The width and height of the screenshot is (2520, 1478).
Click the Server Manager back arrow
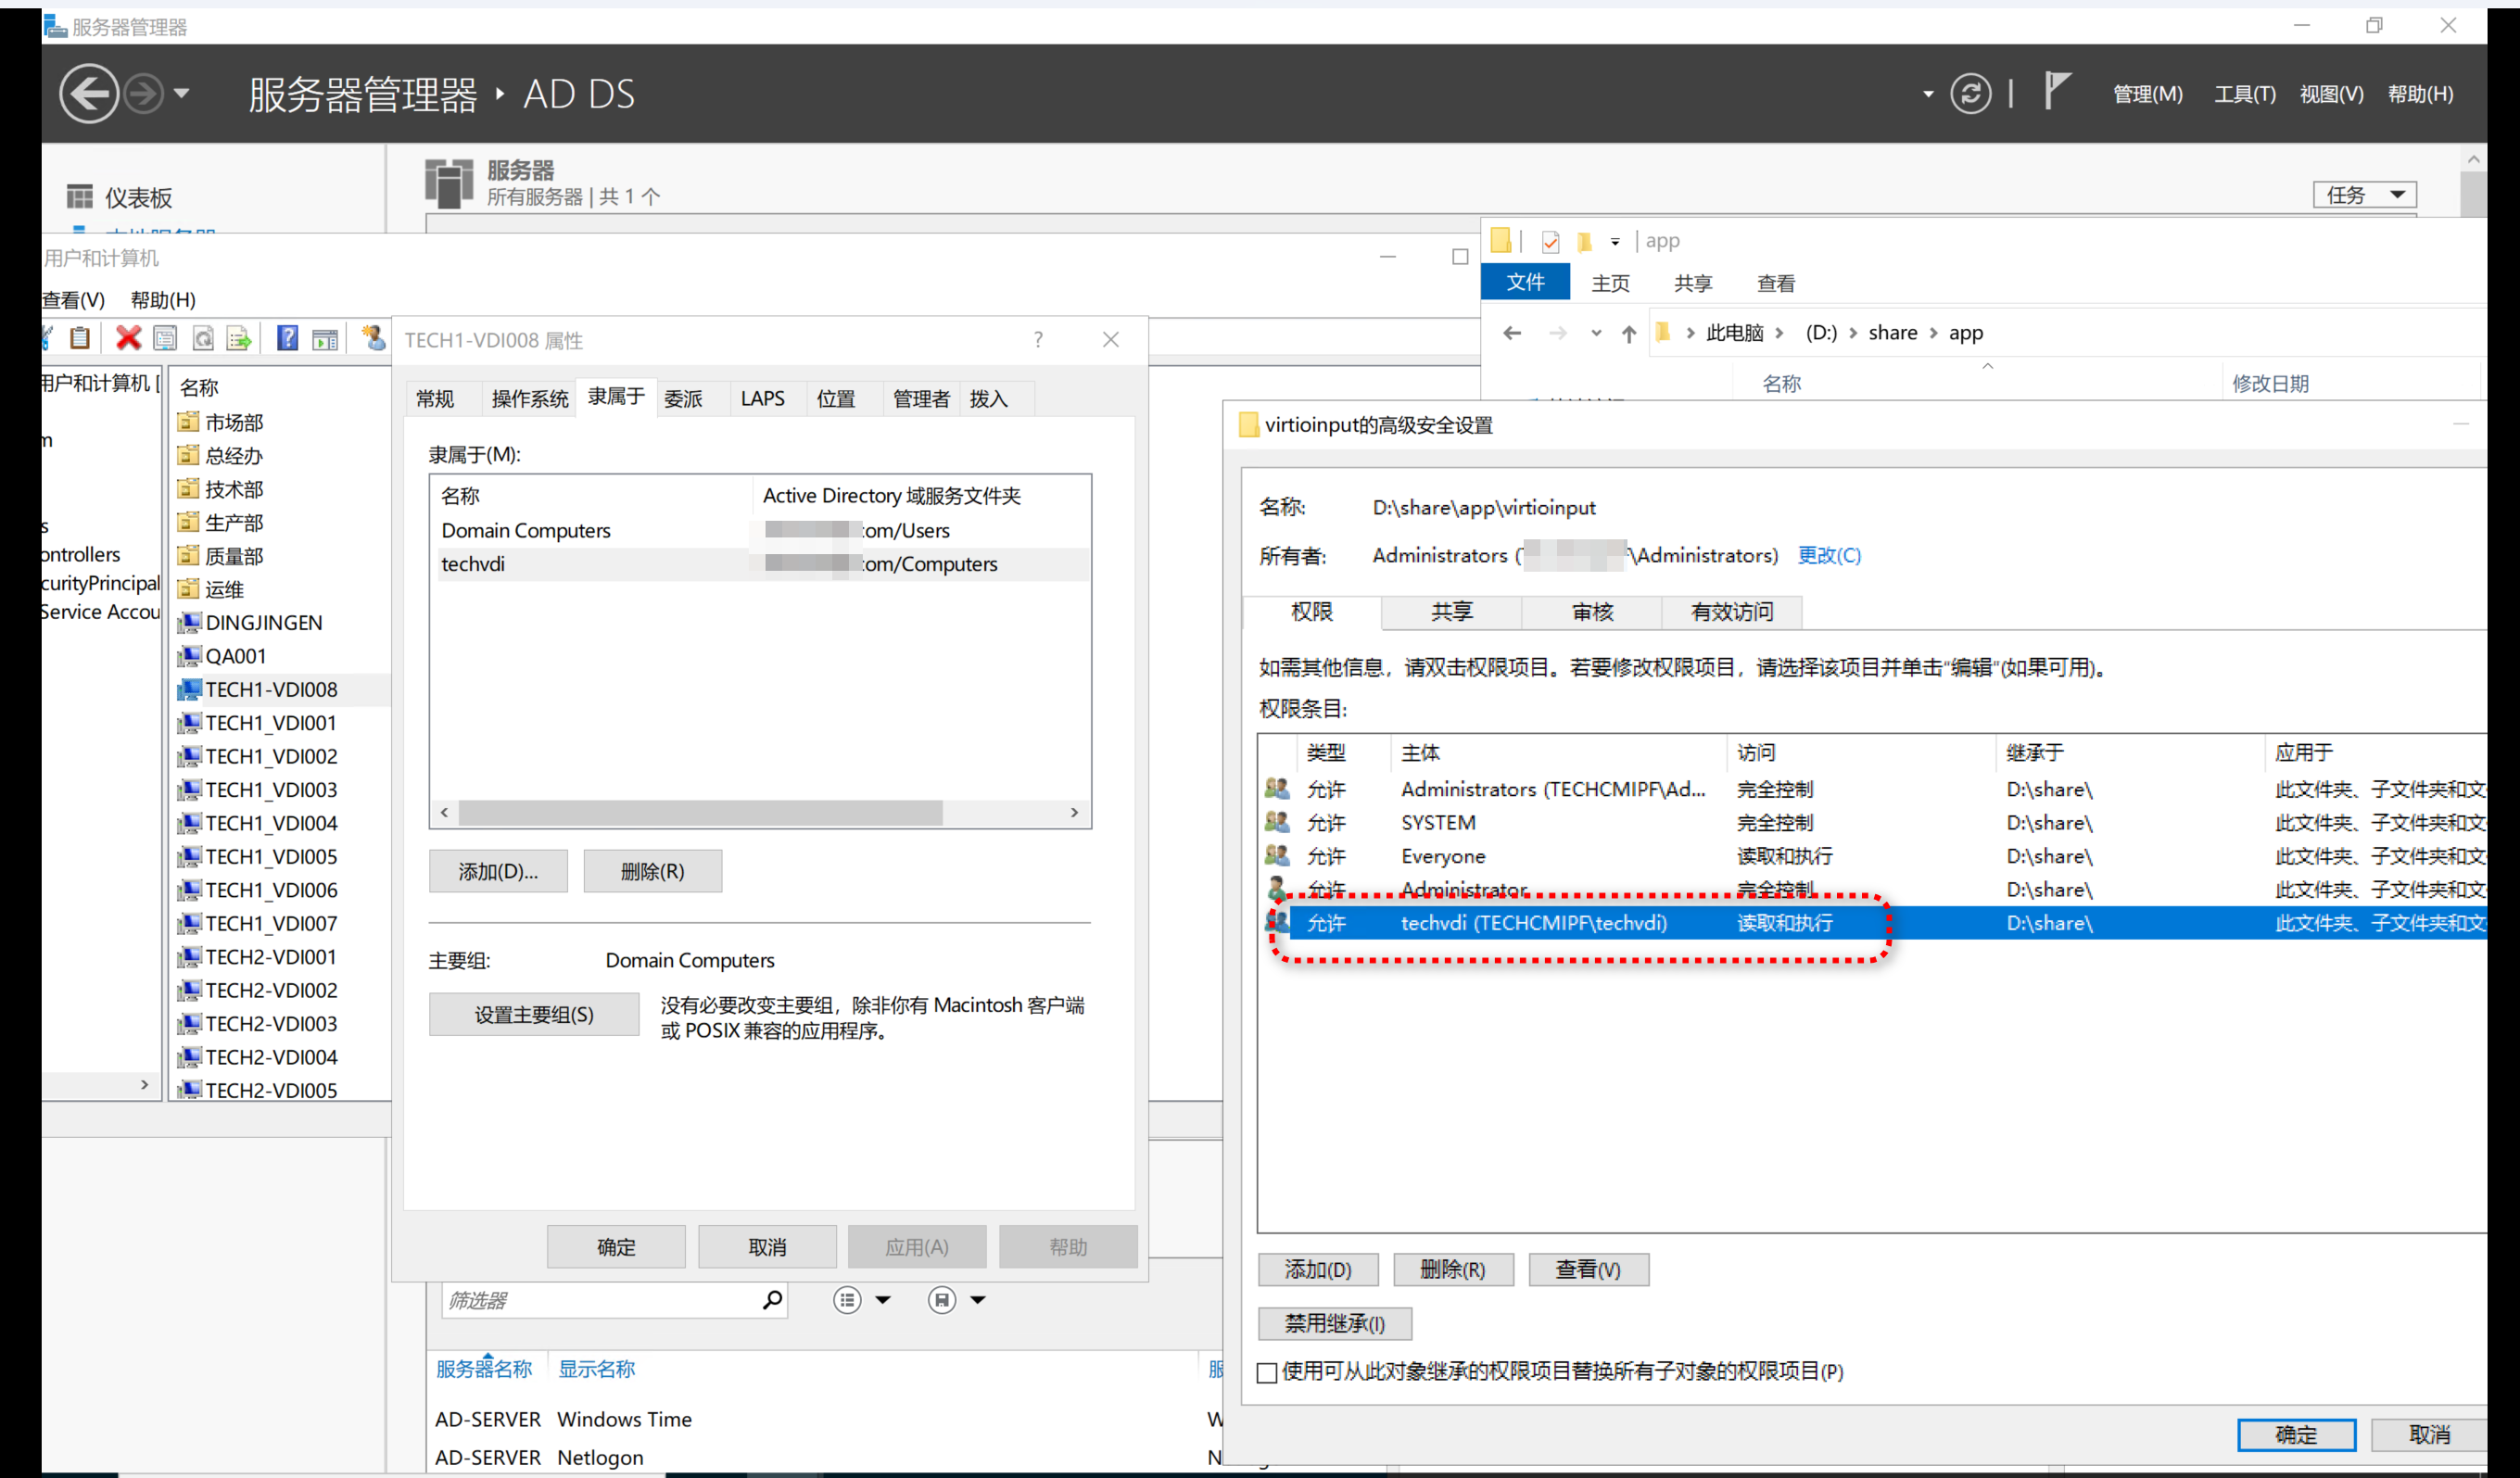89,94
